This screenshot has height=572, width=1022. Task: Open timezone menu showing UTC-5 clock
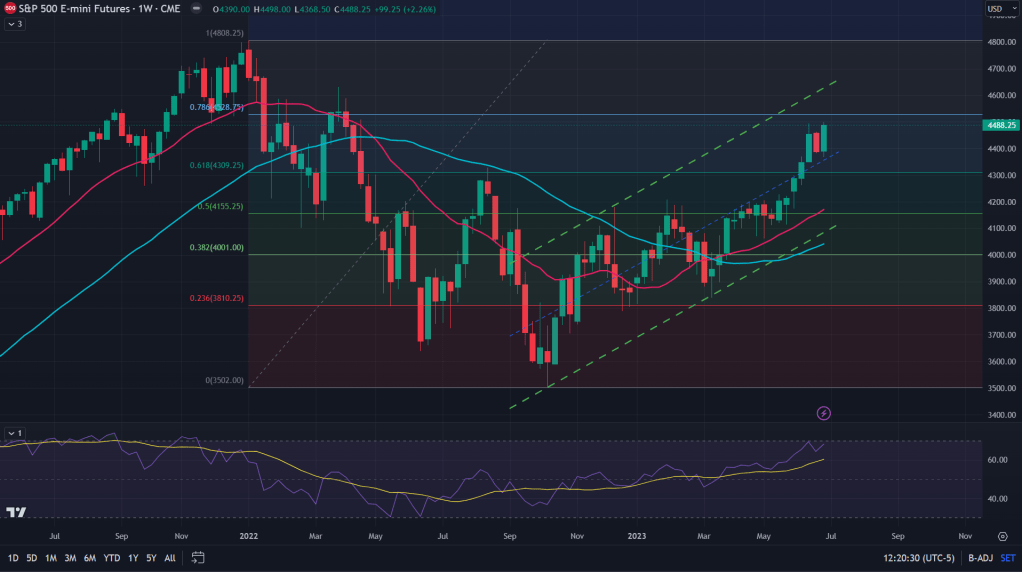click(x=920, y=557)
